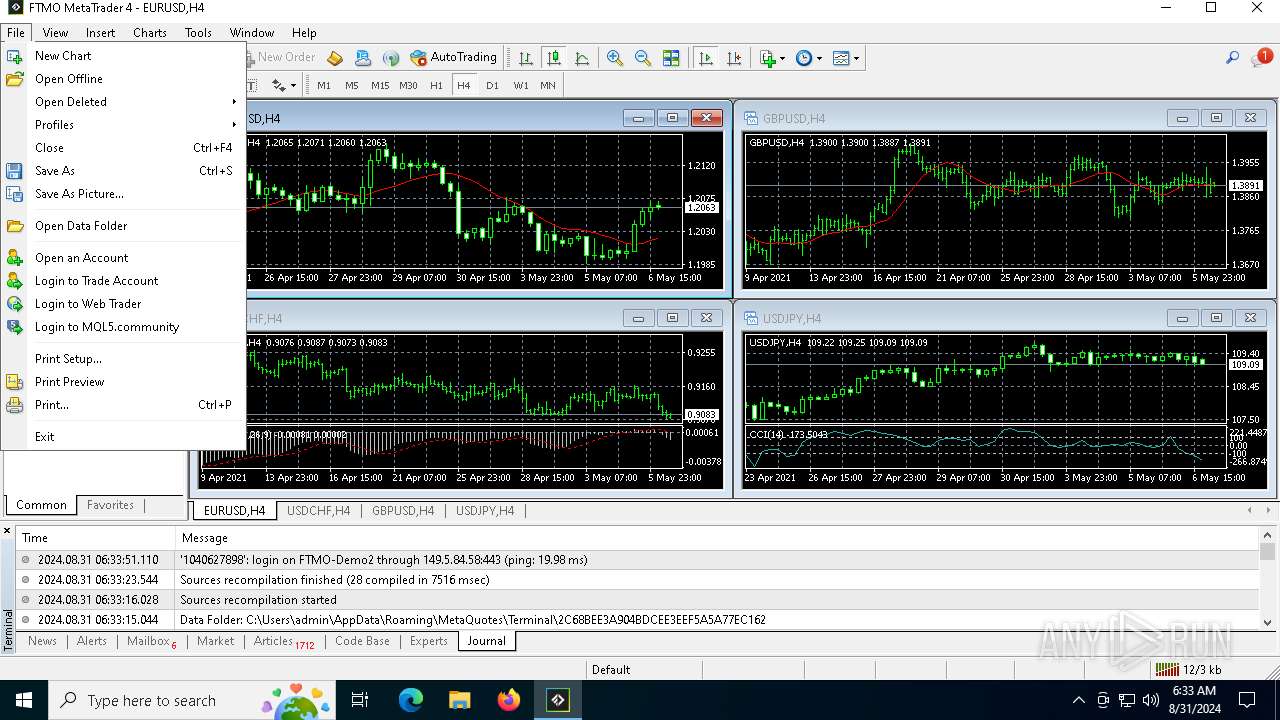Choose New Chart from File menu

tap(123, 56)
